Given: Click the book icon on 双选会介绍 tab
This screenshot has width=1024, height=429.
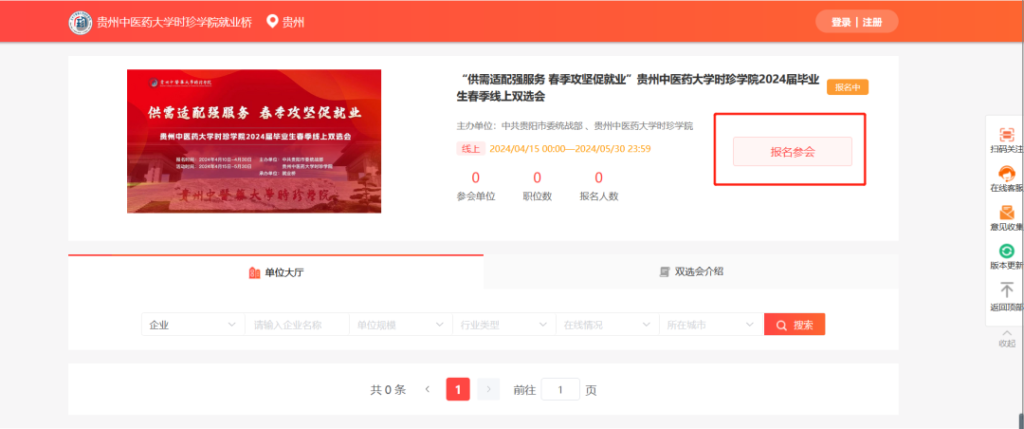Looking at the screenshot, I should click(665, 272).
